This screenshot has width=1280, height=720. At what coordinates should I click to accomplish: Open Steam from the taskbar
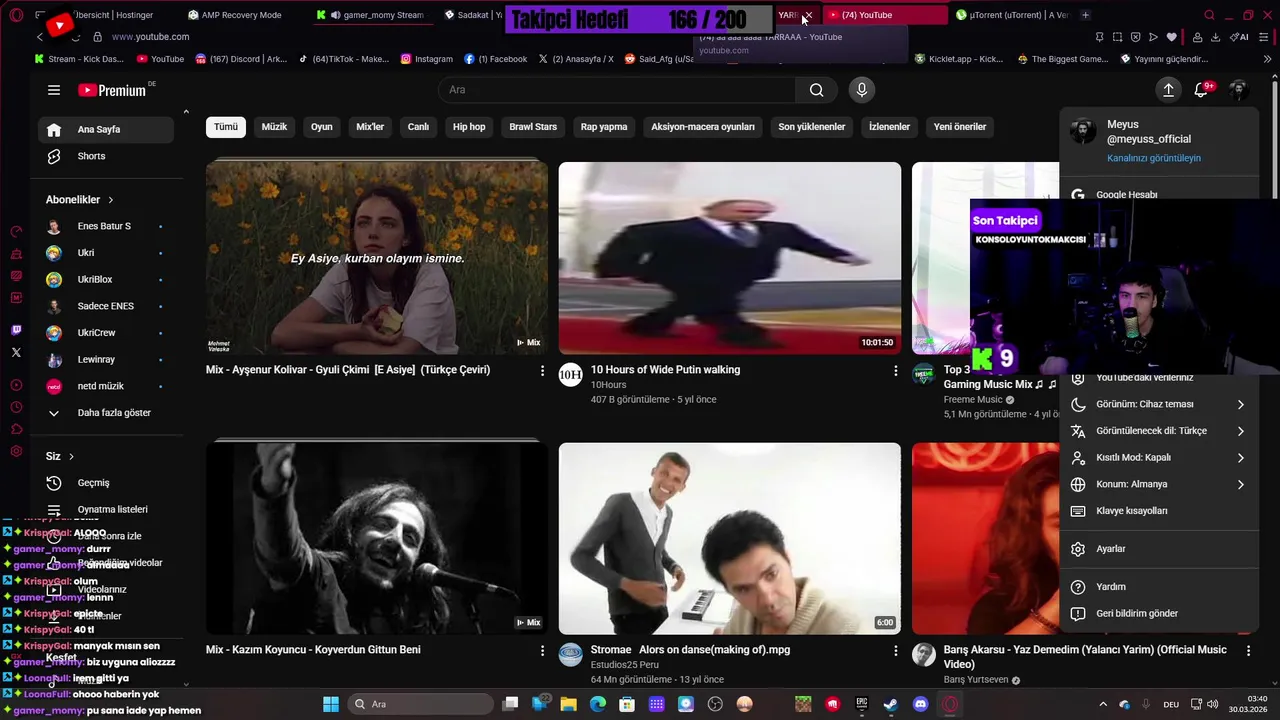[891, 704]
